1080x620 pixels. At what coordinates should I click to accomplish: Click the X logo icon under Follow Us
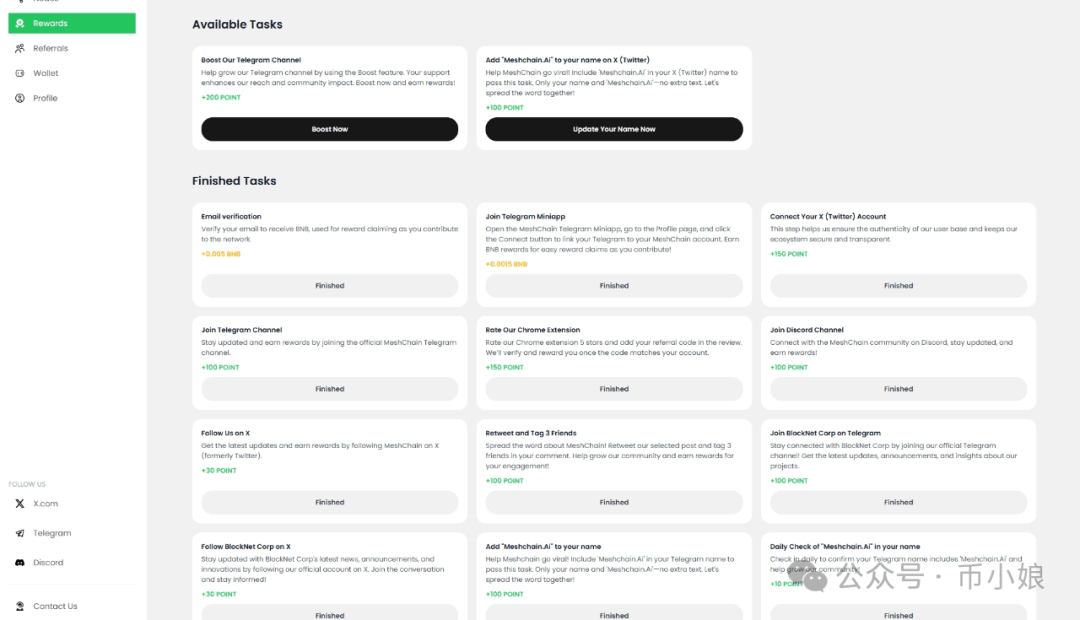click(x=20, y=504)
